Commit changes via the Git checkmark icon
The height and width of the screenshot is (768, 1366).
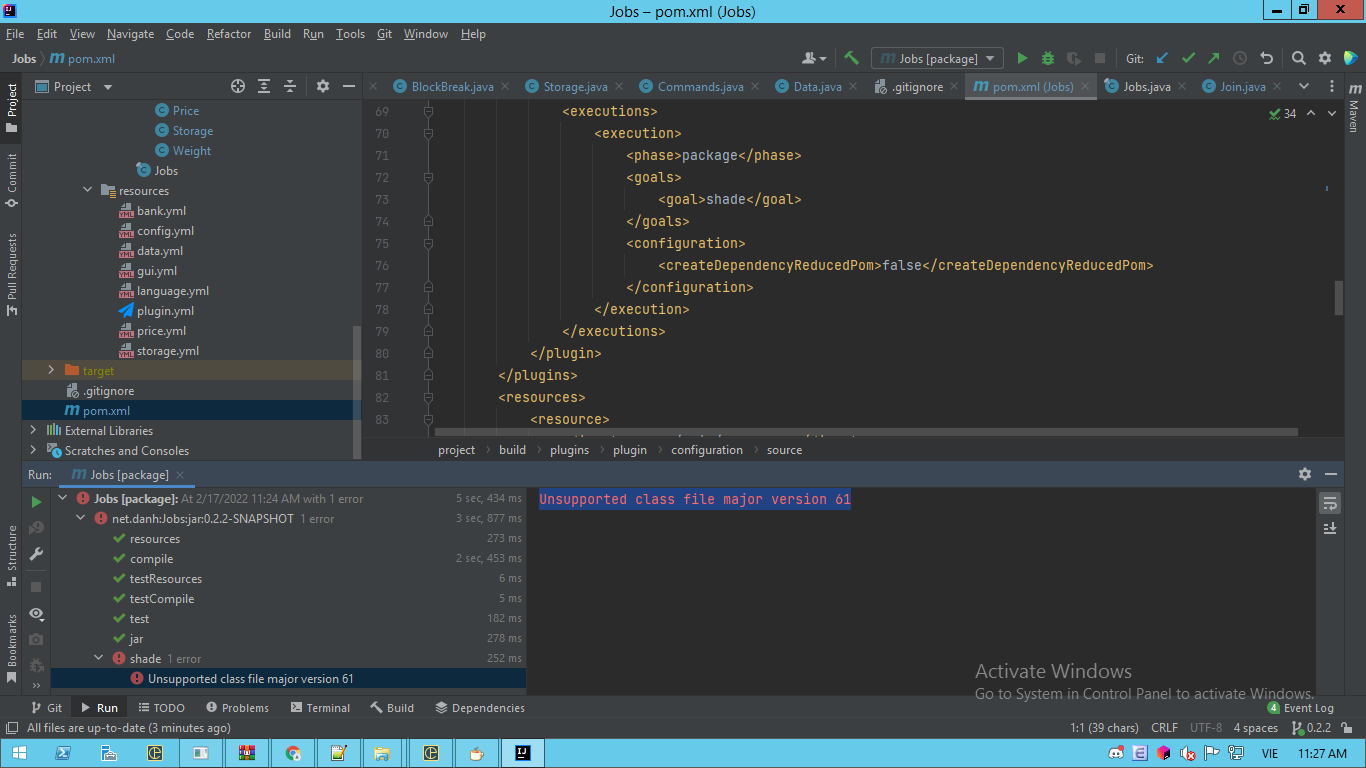(1186, 58)
